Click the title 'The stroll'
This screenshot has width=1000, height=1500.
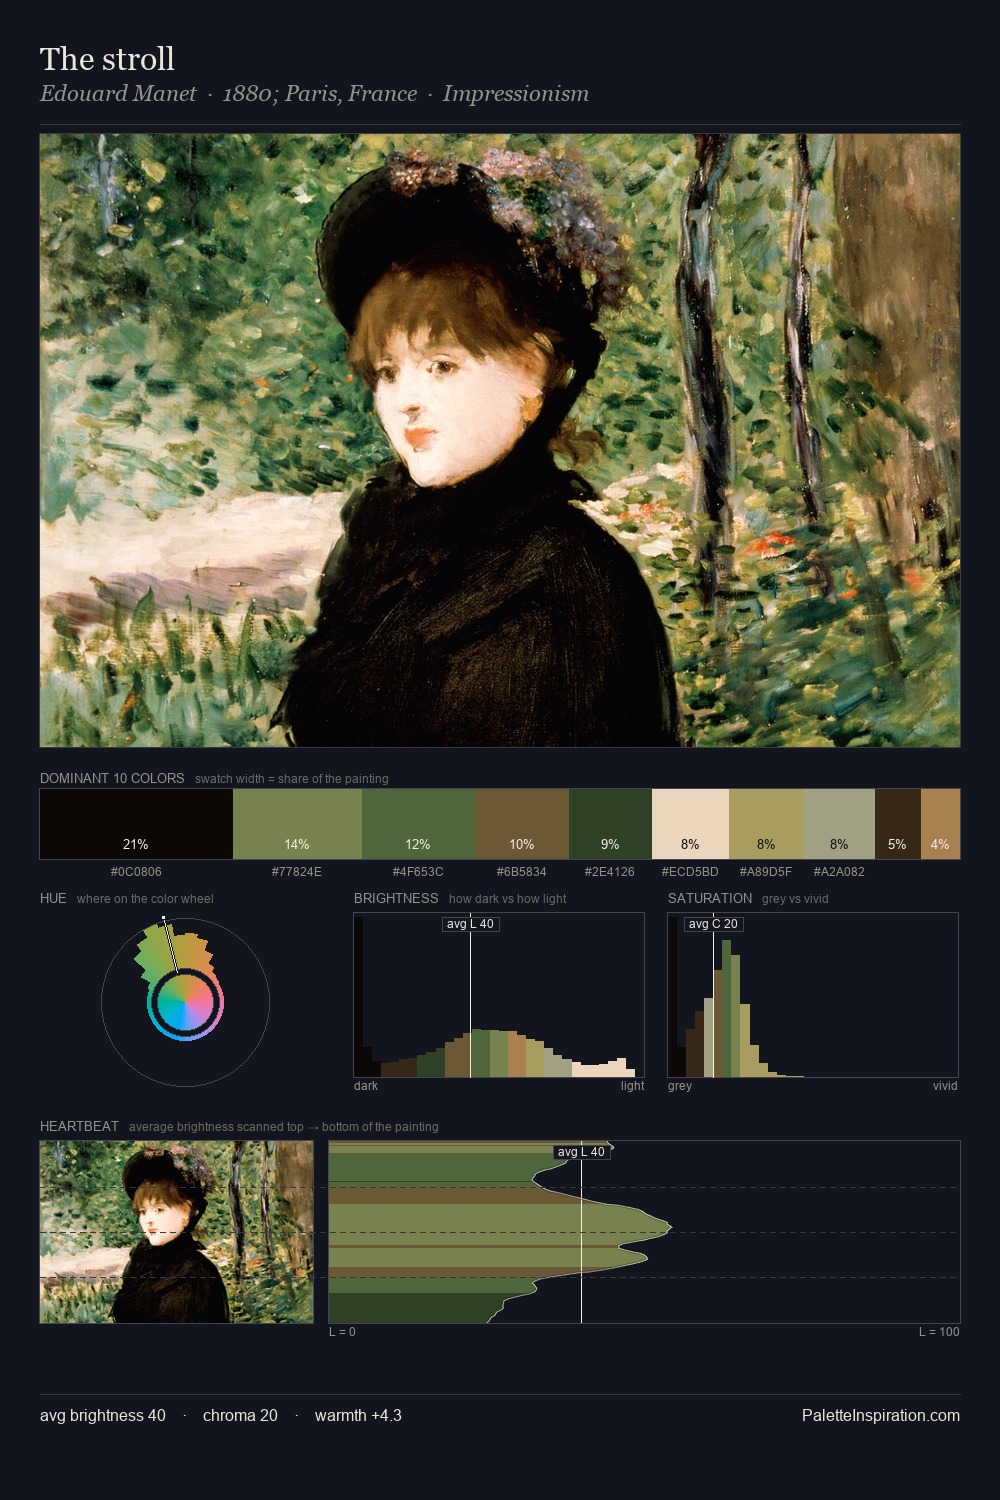coord(107,59)
